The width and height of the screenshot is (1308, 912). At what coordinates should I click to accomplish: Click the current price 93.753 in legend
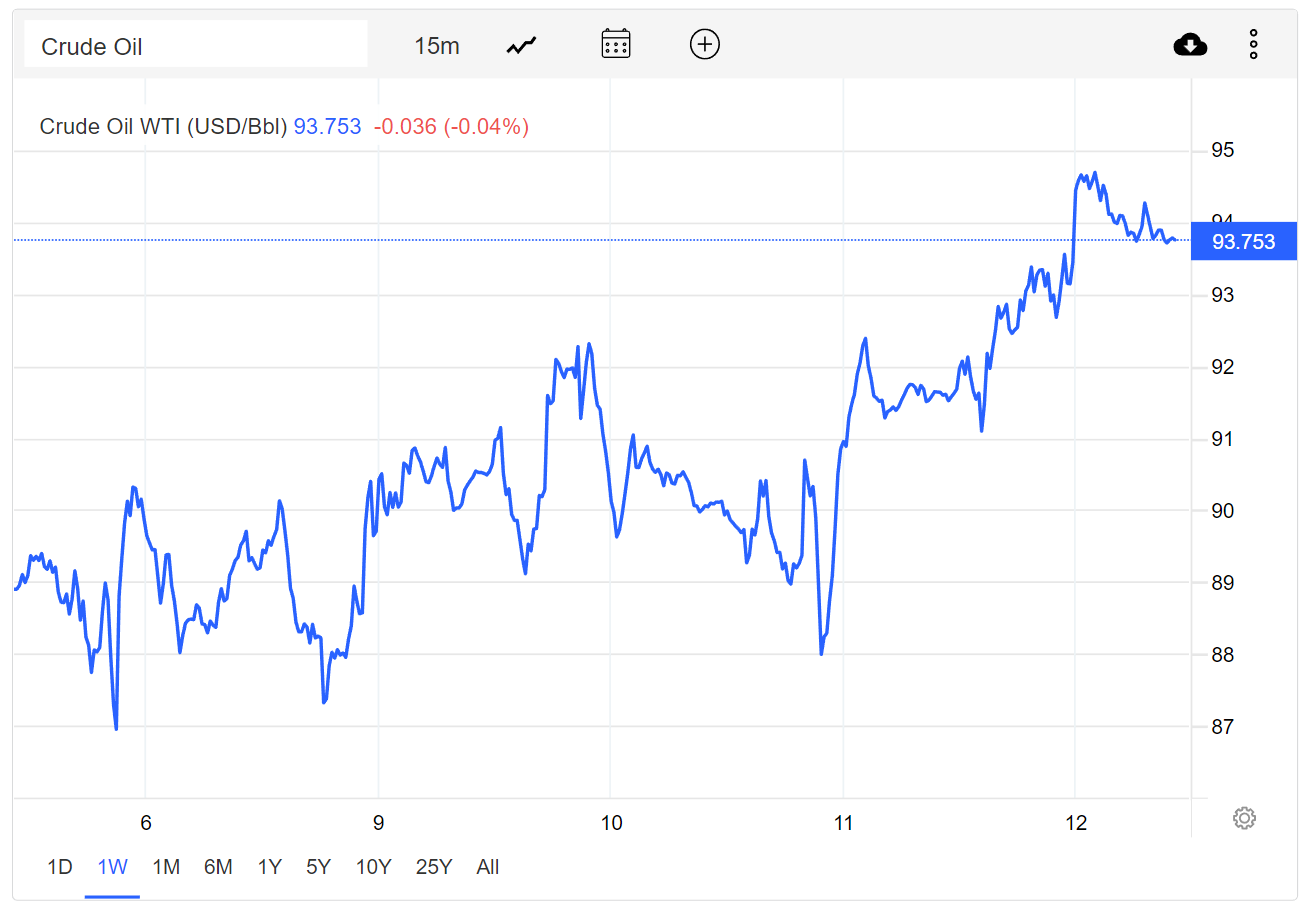click(327, 127)
